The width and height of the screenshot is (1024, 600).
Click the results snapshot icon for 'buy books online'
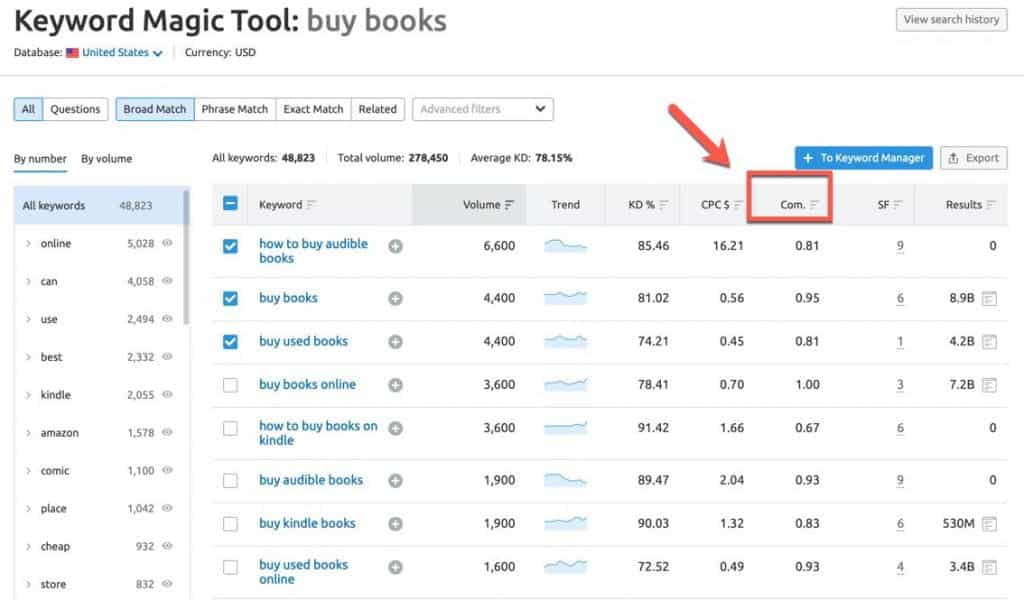click(x=989, y=385)
